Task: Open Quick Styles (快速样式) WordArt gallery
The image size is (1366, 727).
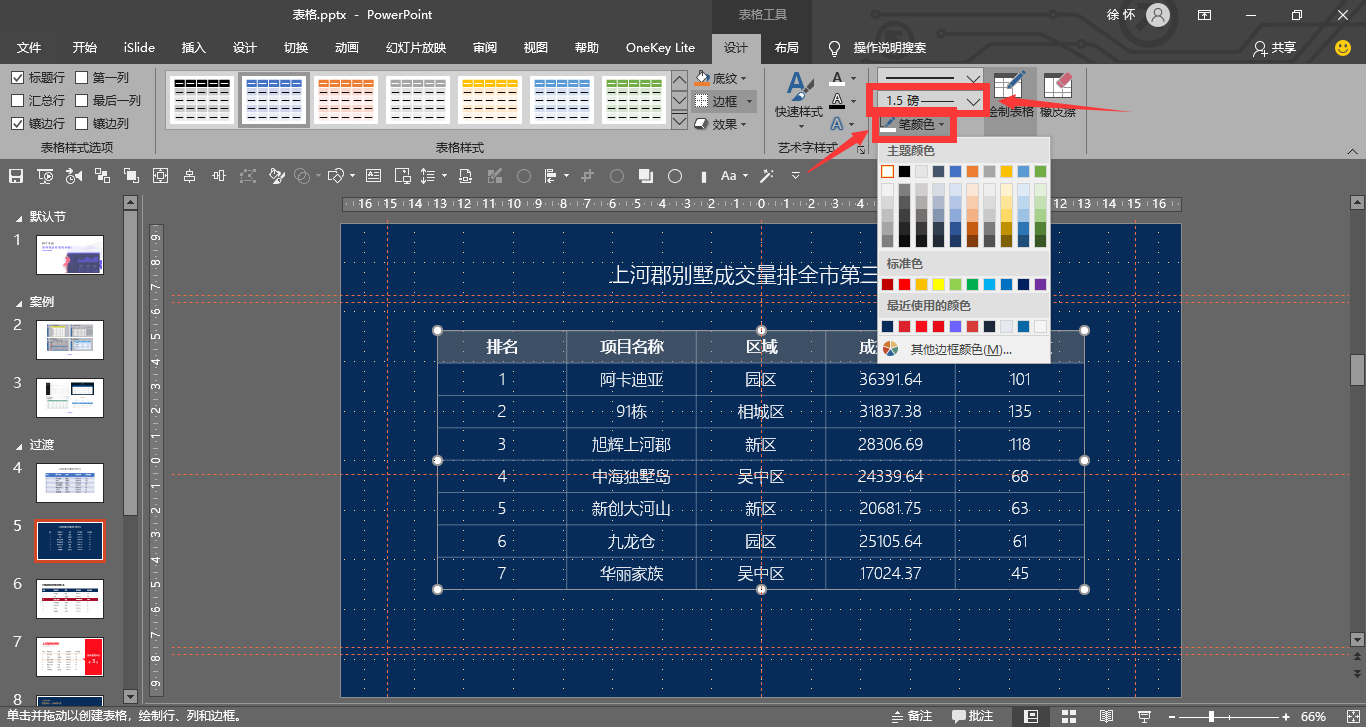Action: point(799,98)
